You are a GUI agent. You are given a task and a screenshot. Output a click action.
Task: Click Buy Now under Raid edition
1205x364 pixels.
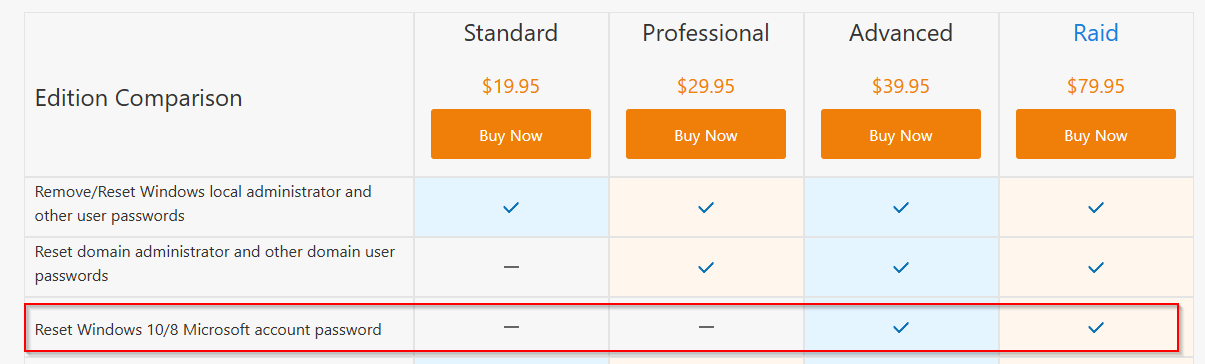[x=1096, y=135]
